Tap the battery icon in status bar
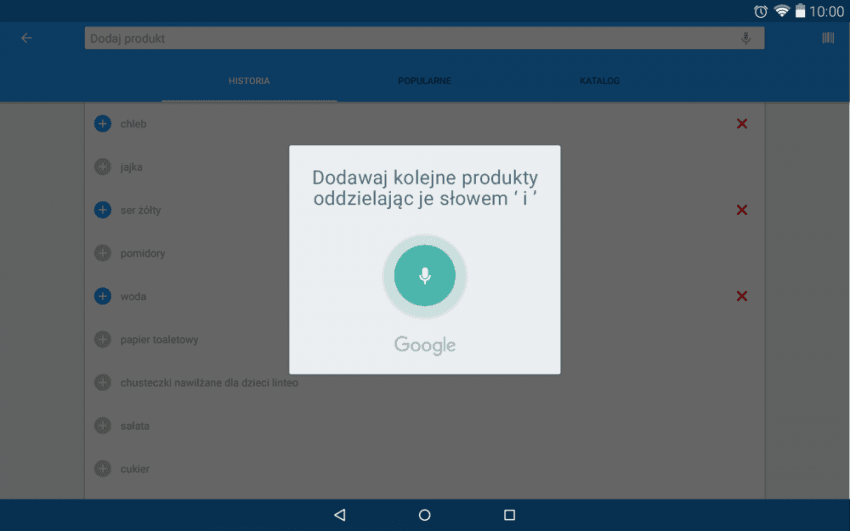 pyautogui.click(x=800, y=11)
